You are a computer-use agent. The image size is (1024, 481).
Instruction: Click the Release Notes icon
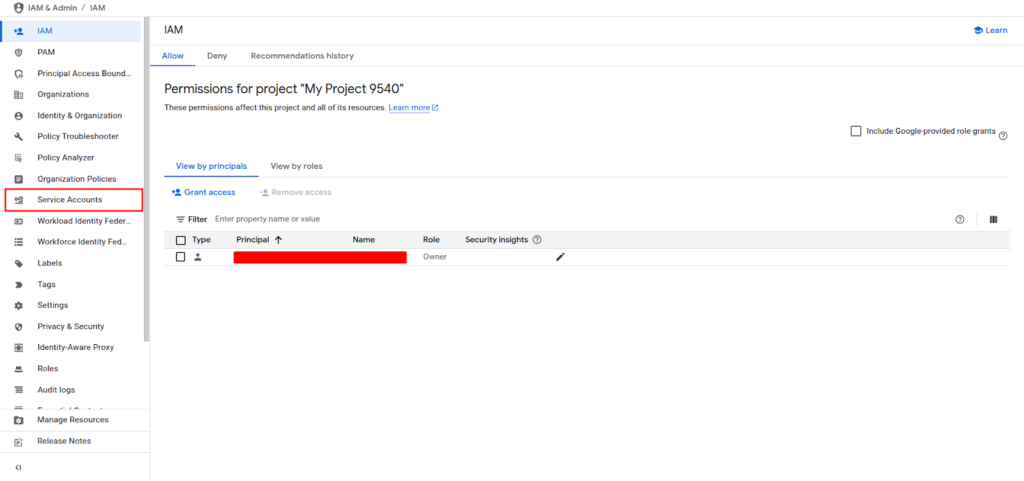tap(18, 442)
